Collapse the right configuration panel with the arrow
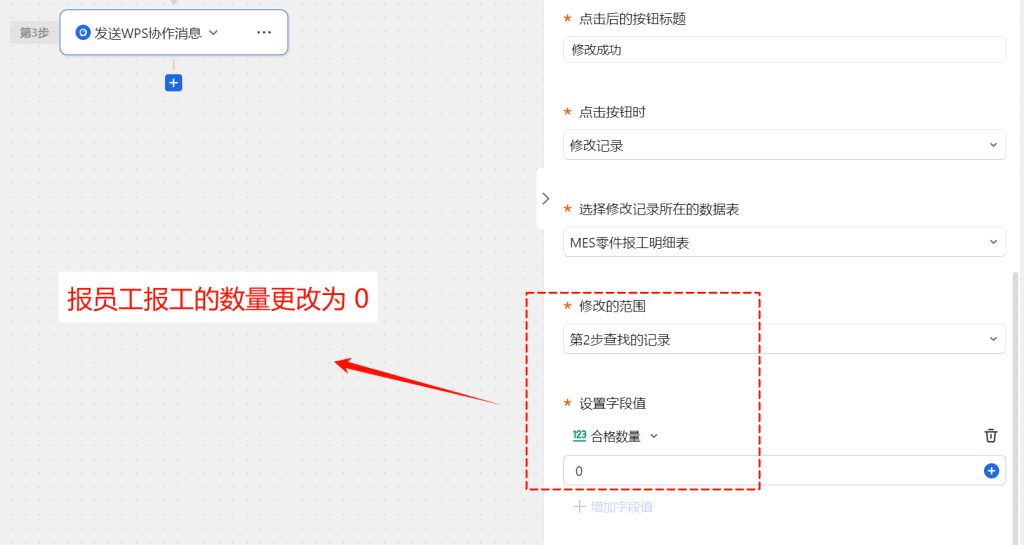 (545, 198)
